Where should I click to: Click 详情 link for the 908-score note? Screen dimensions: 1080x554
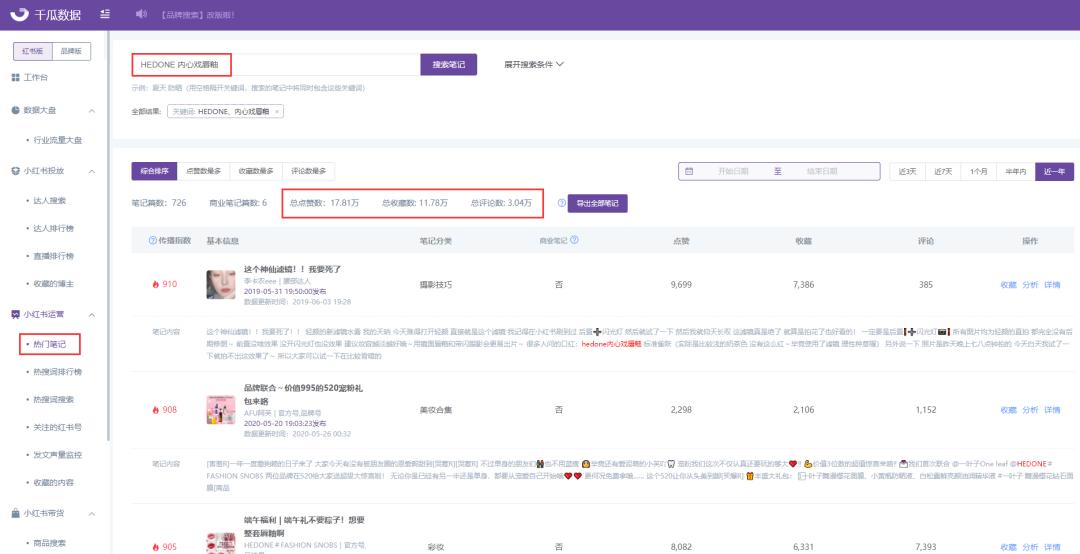[1052, 410]
